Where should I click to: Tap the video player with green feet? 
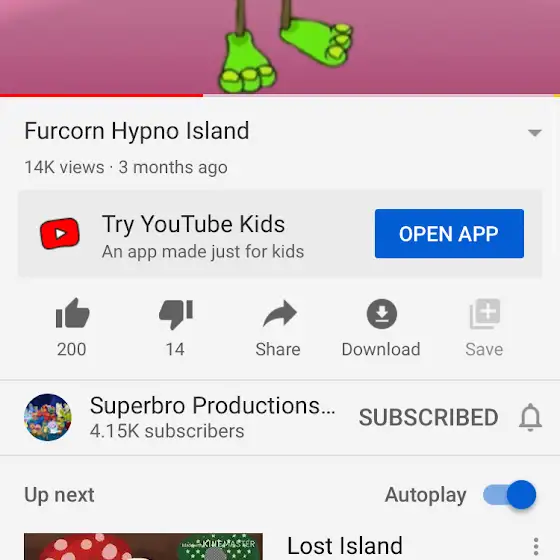(x=280, y=46)
